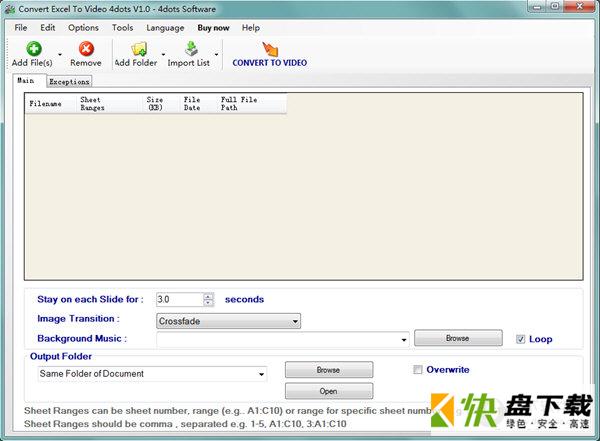The width and height of the screenshot is (600, 441).
Task: Open the Buy now menu
Action: 213,28
